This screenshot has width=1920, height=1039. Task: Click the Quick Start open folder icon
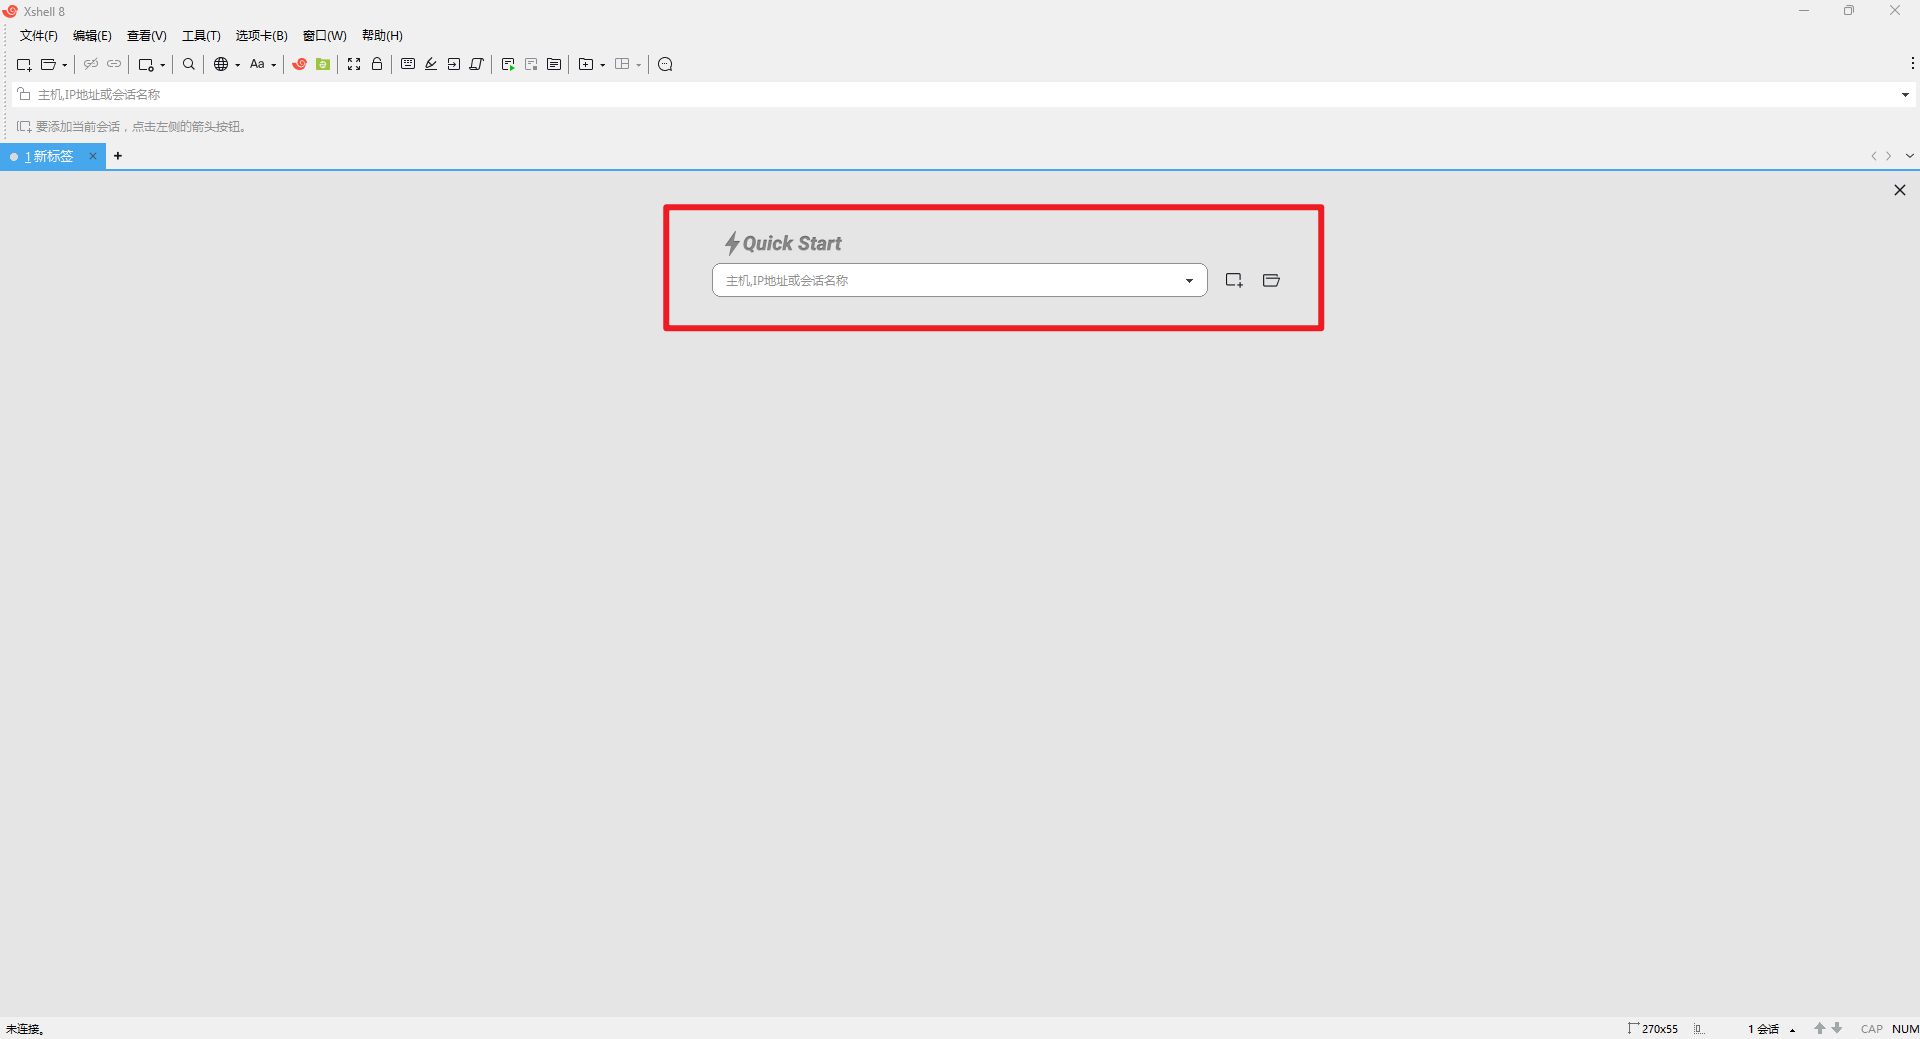pyautogui.click(x=1271, y=281)
